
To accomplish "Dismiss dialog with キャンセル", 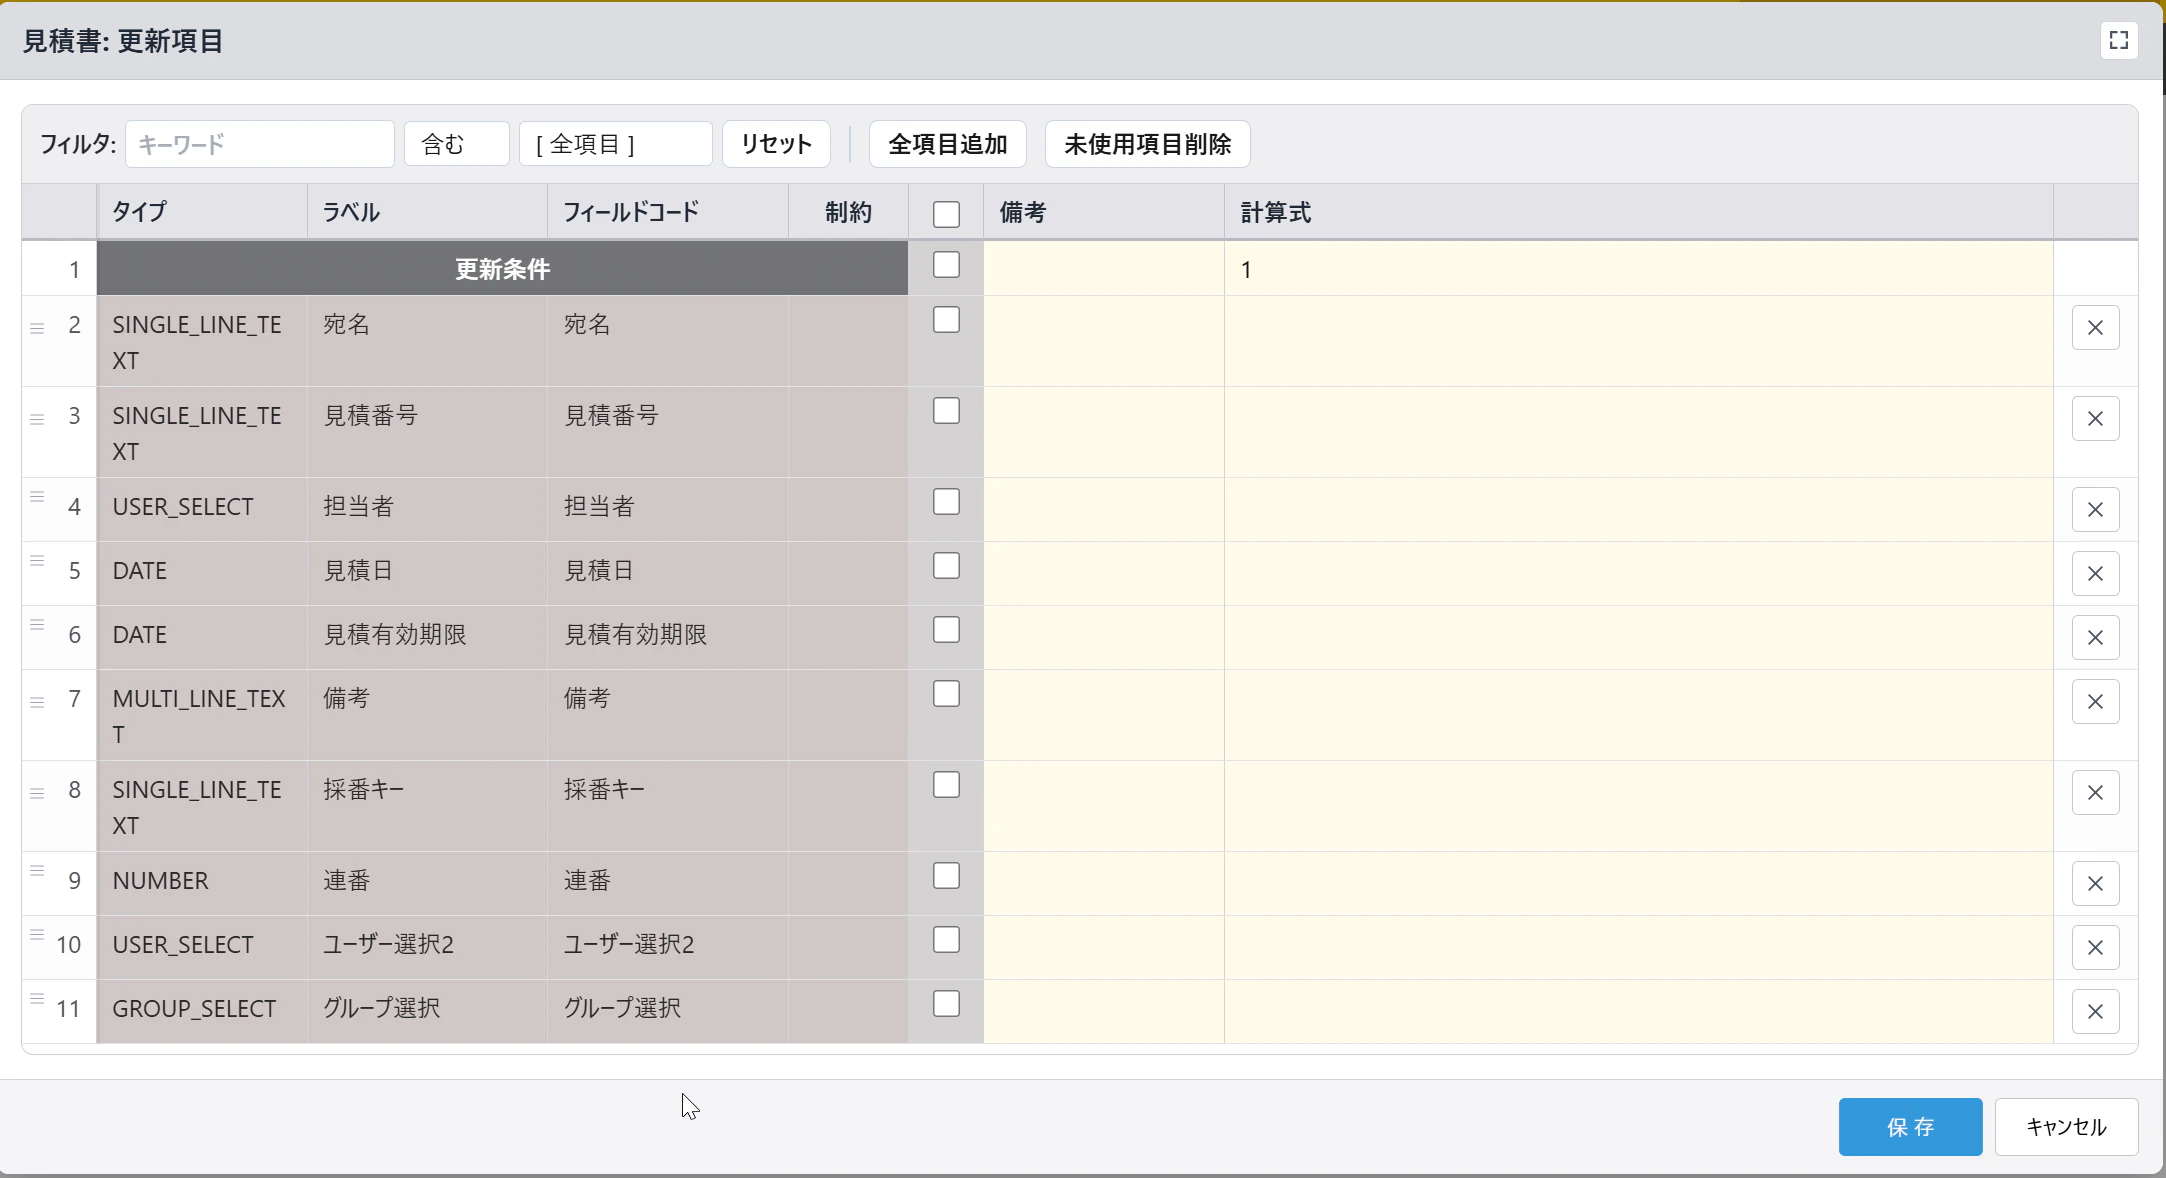I will [2066, 1127].
